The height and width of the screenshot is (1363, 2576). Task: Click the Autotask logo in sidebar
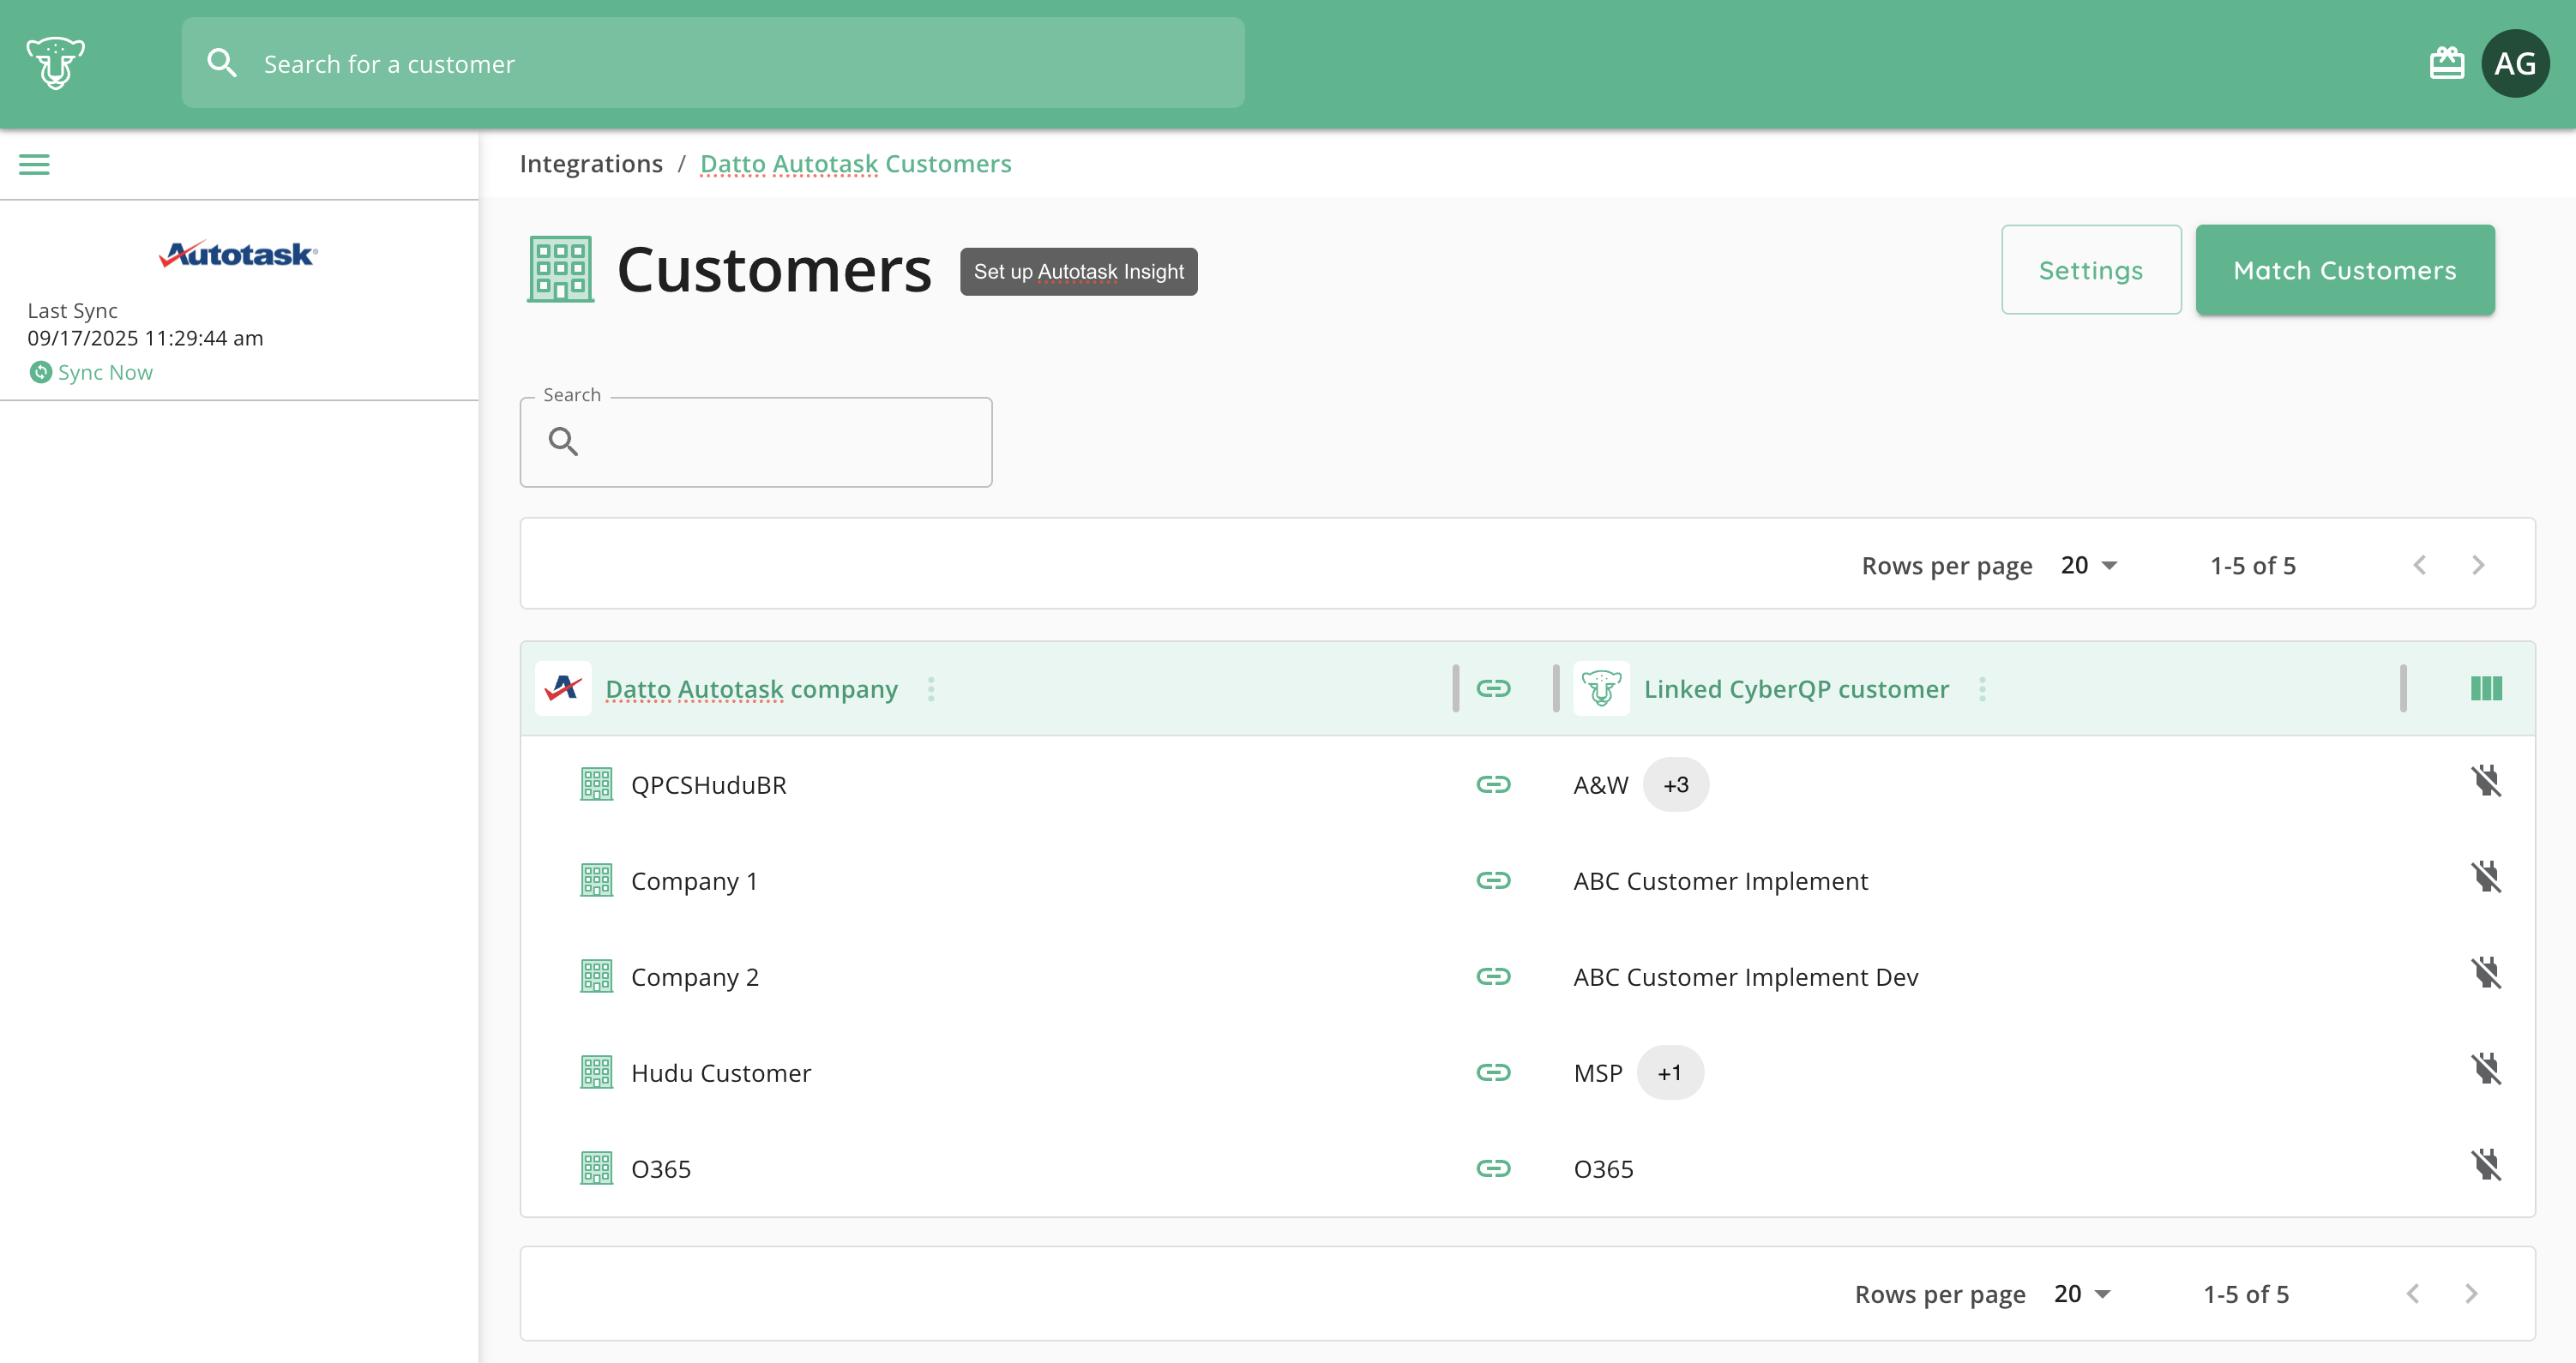[238, 254]
